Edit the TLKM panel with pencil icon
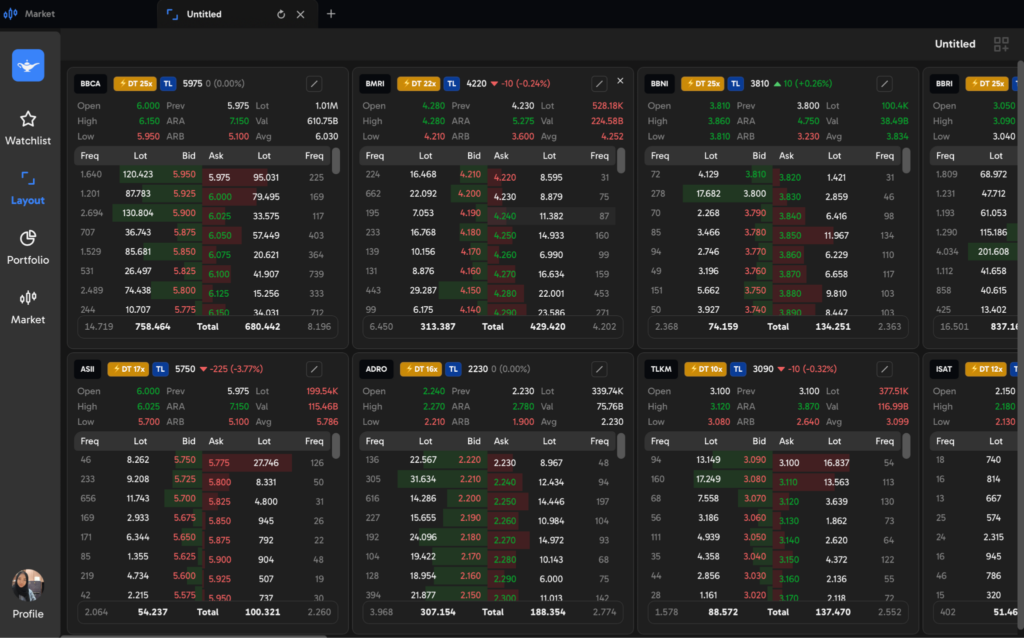Image resolution: width=1024 pixels, height=638 pixels. click(x=884, y=369)
